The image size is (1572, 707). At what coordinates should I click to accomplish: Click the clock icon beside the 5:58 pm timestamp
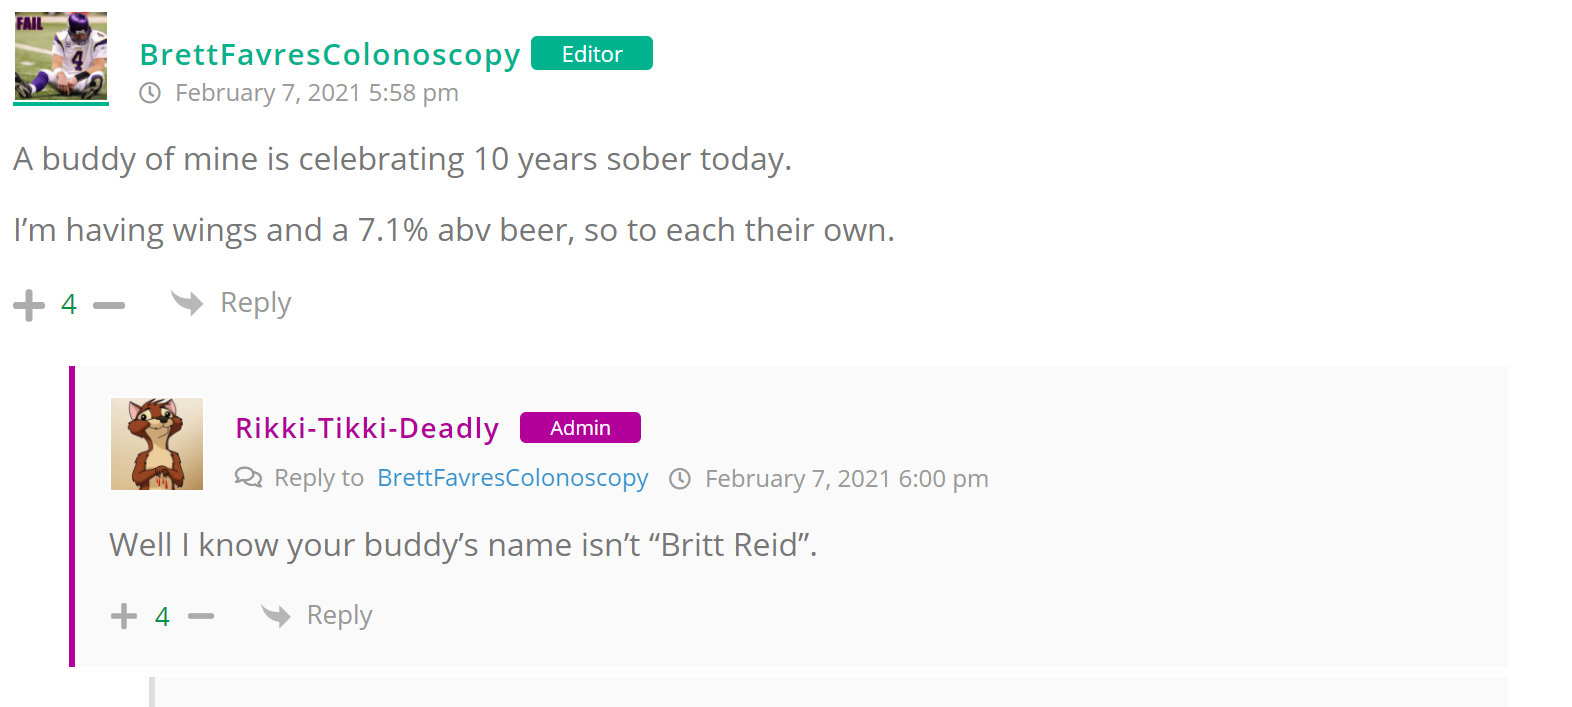pos(150,93)
